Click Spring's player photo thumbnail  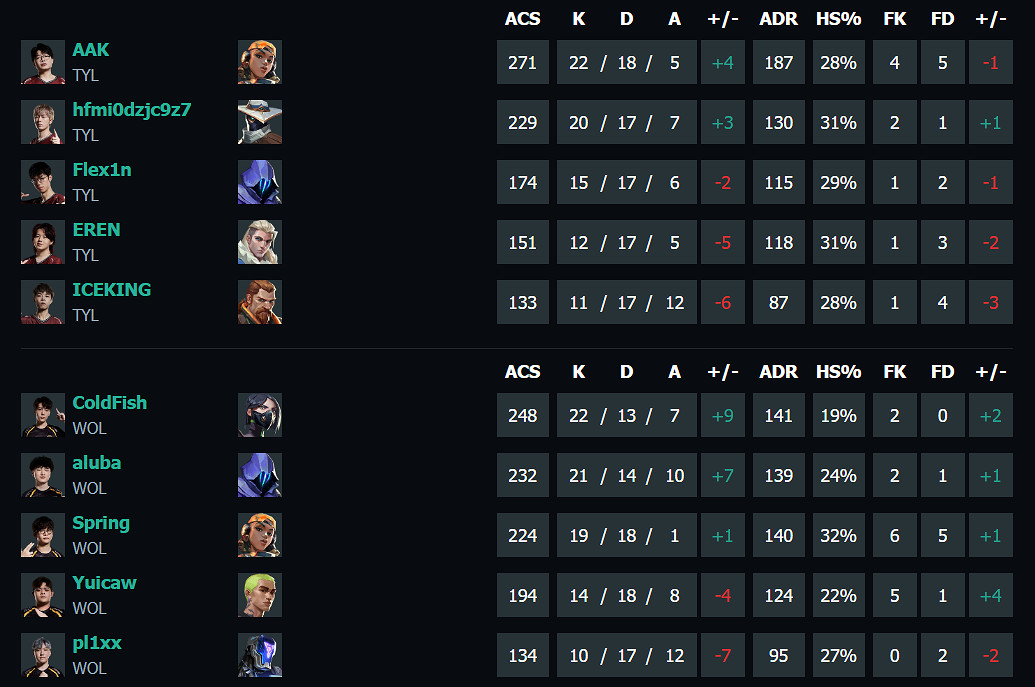coord(43,535)
